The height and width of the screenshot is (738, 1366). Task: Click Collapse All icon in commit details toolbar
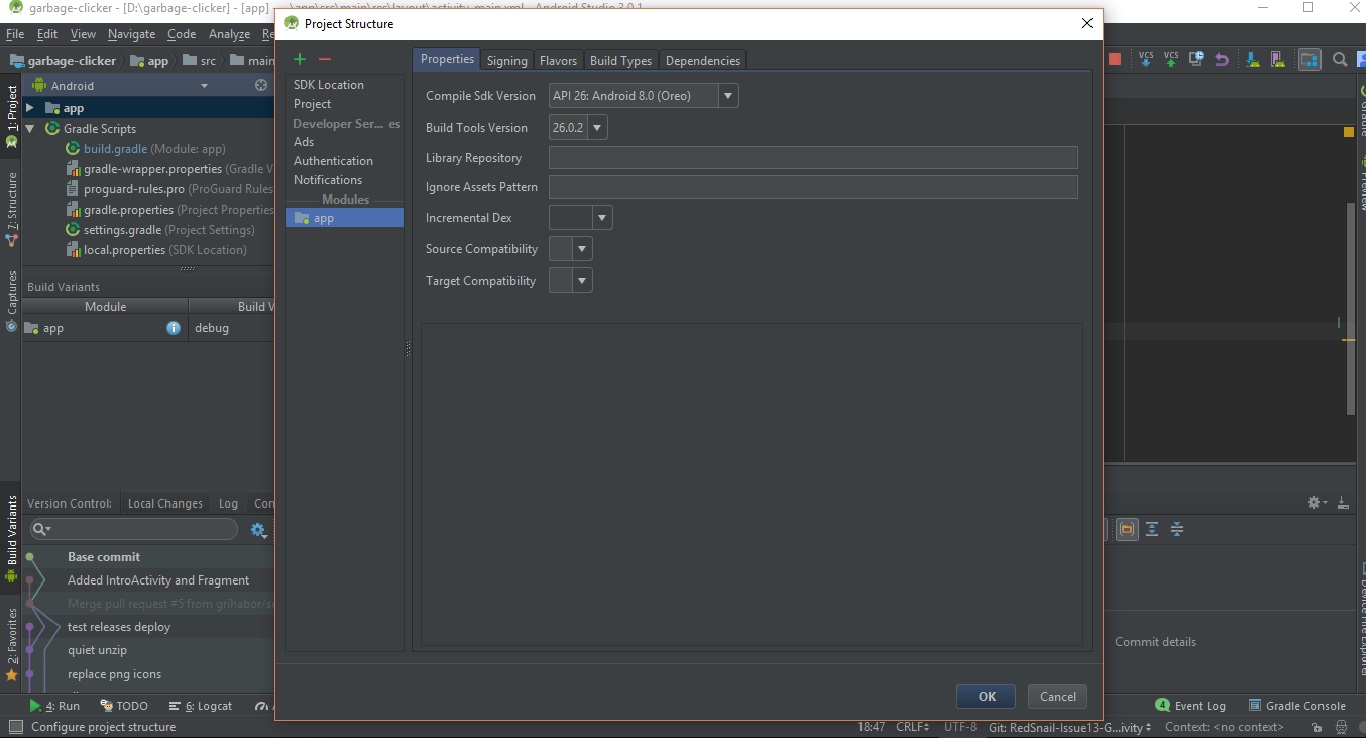click(x=1177, y=529)
